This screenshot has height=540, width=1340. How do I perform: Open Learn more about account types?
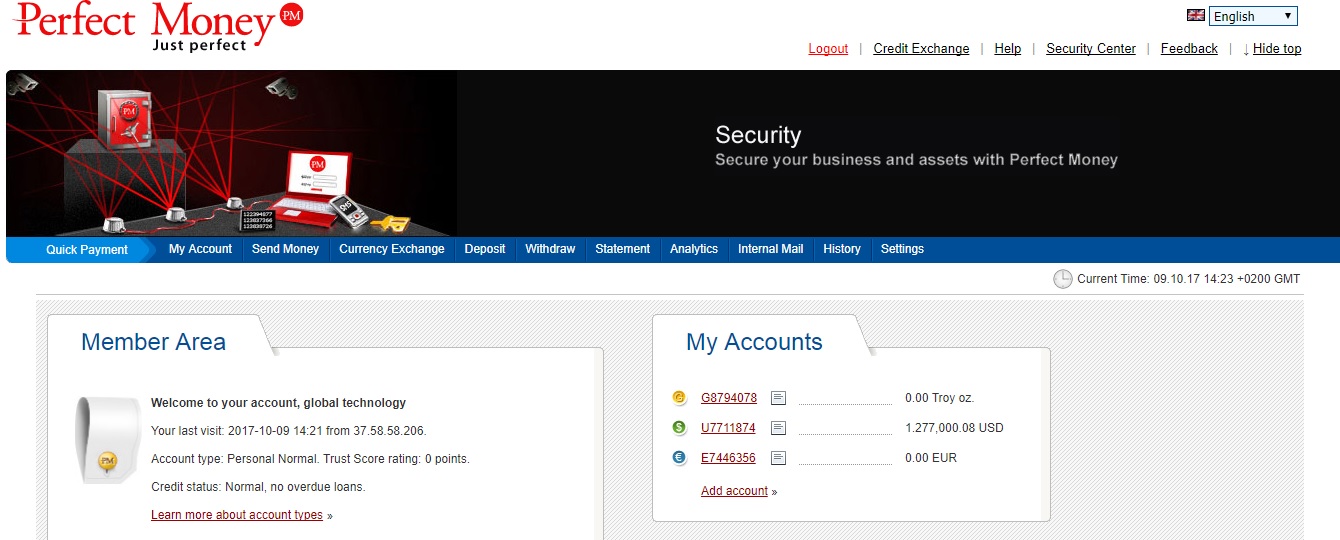point(237,515)
